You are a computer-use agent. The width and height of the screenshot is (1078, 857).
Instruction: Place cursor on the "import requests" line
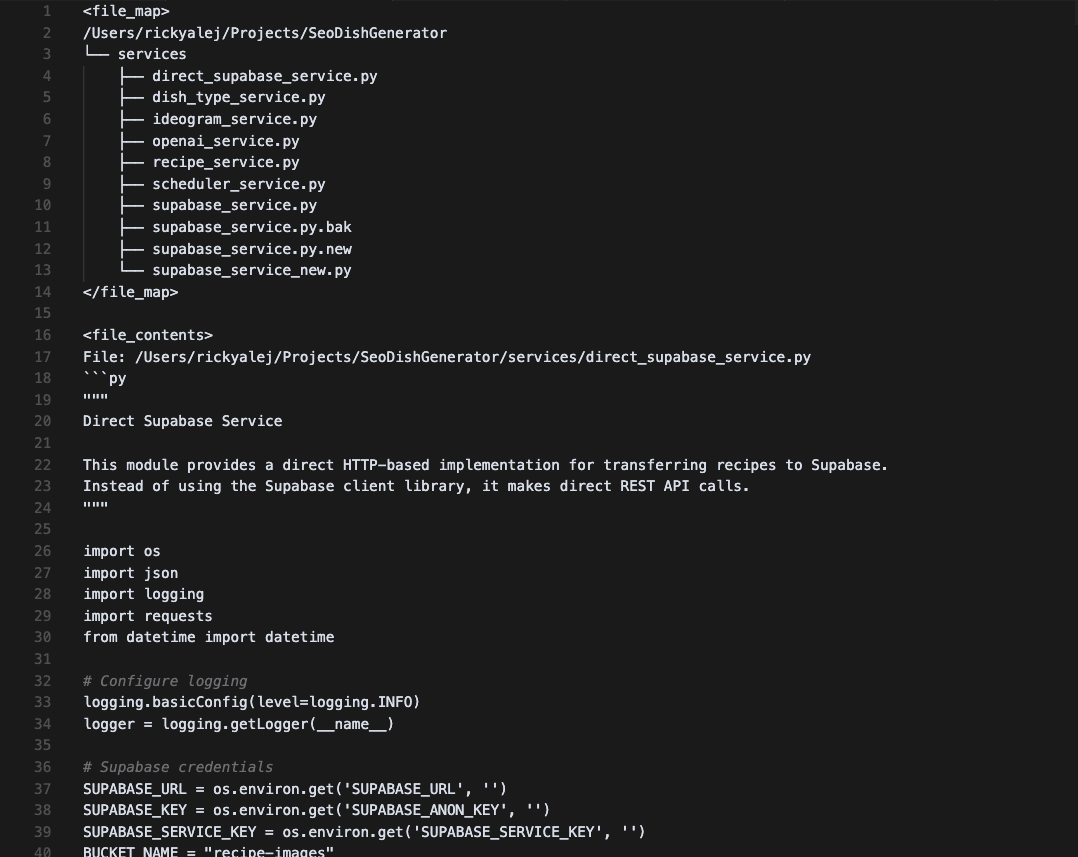[147, 616]
